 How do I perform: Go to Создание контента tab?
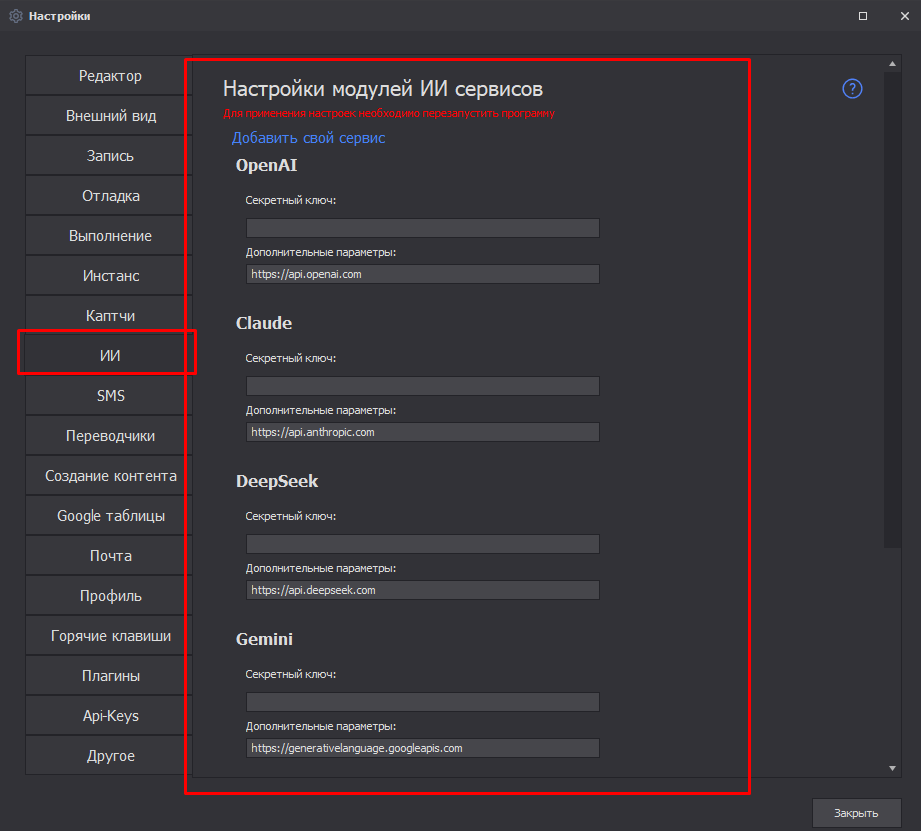(109, 476)
